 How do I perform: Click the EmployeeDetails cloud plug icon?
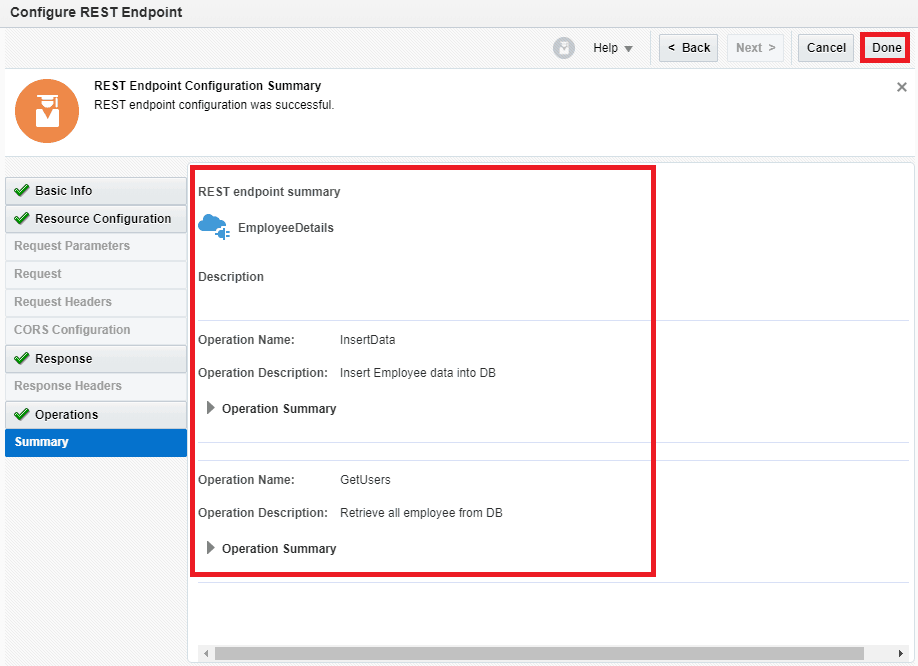[x=214, y=226]
